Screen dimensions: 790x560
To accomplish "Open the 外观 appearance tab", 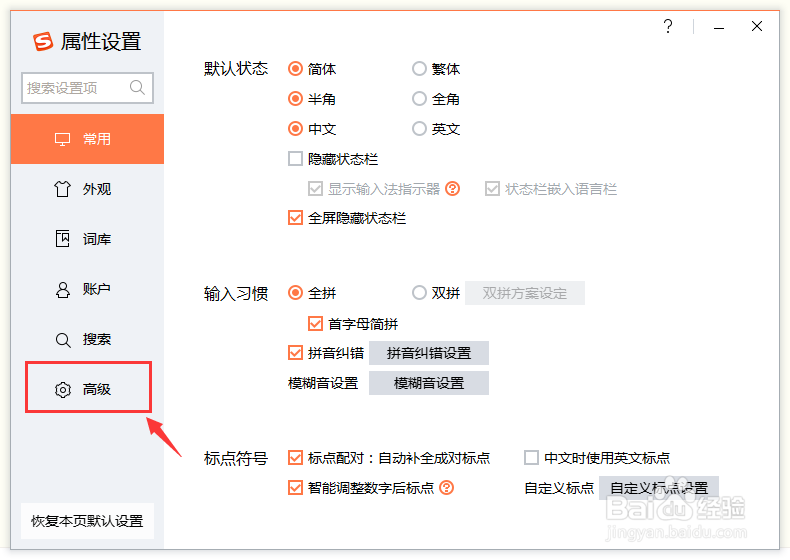I will pyautogui.click(x=87, y=189).
